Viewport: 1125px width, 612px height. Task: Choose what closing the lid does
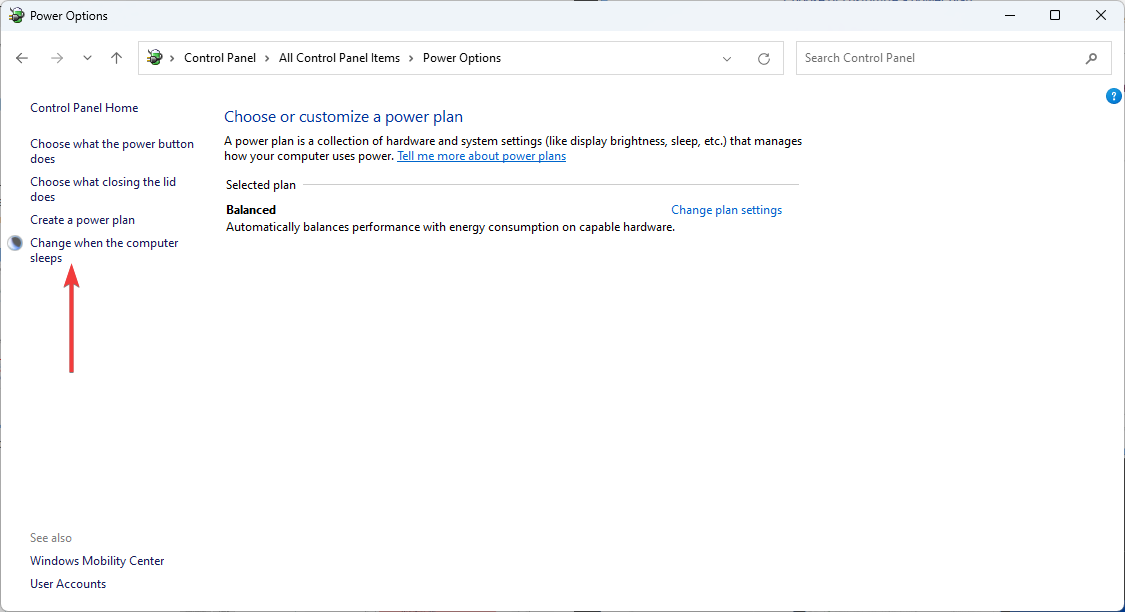click(x=103, y=189)
